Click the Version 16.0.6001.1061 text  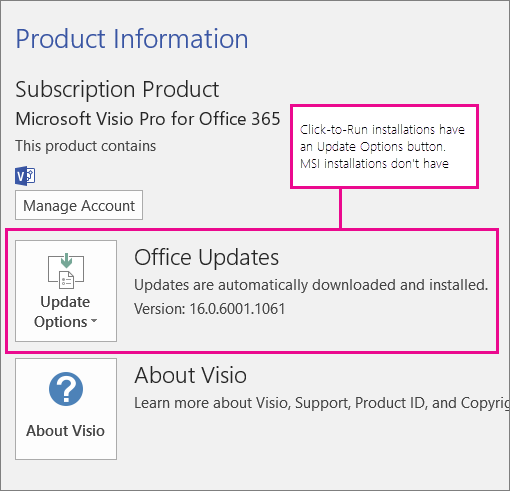(209, 309)
